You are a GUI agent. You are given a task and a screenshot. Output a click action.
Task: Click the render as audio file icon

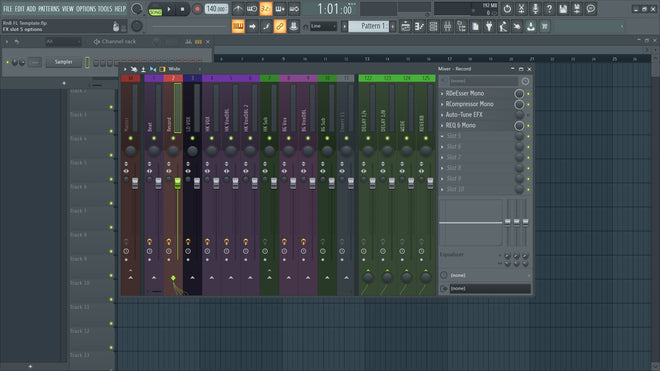(x=577, y=9)
